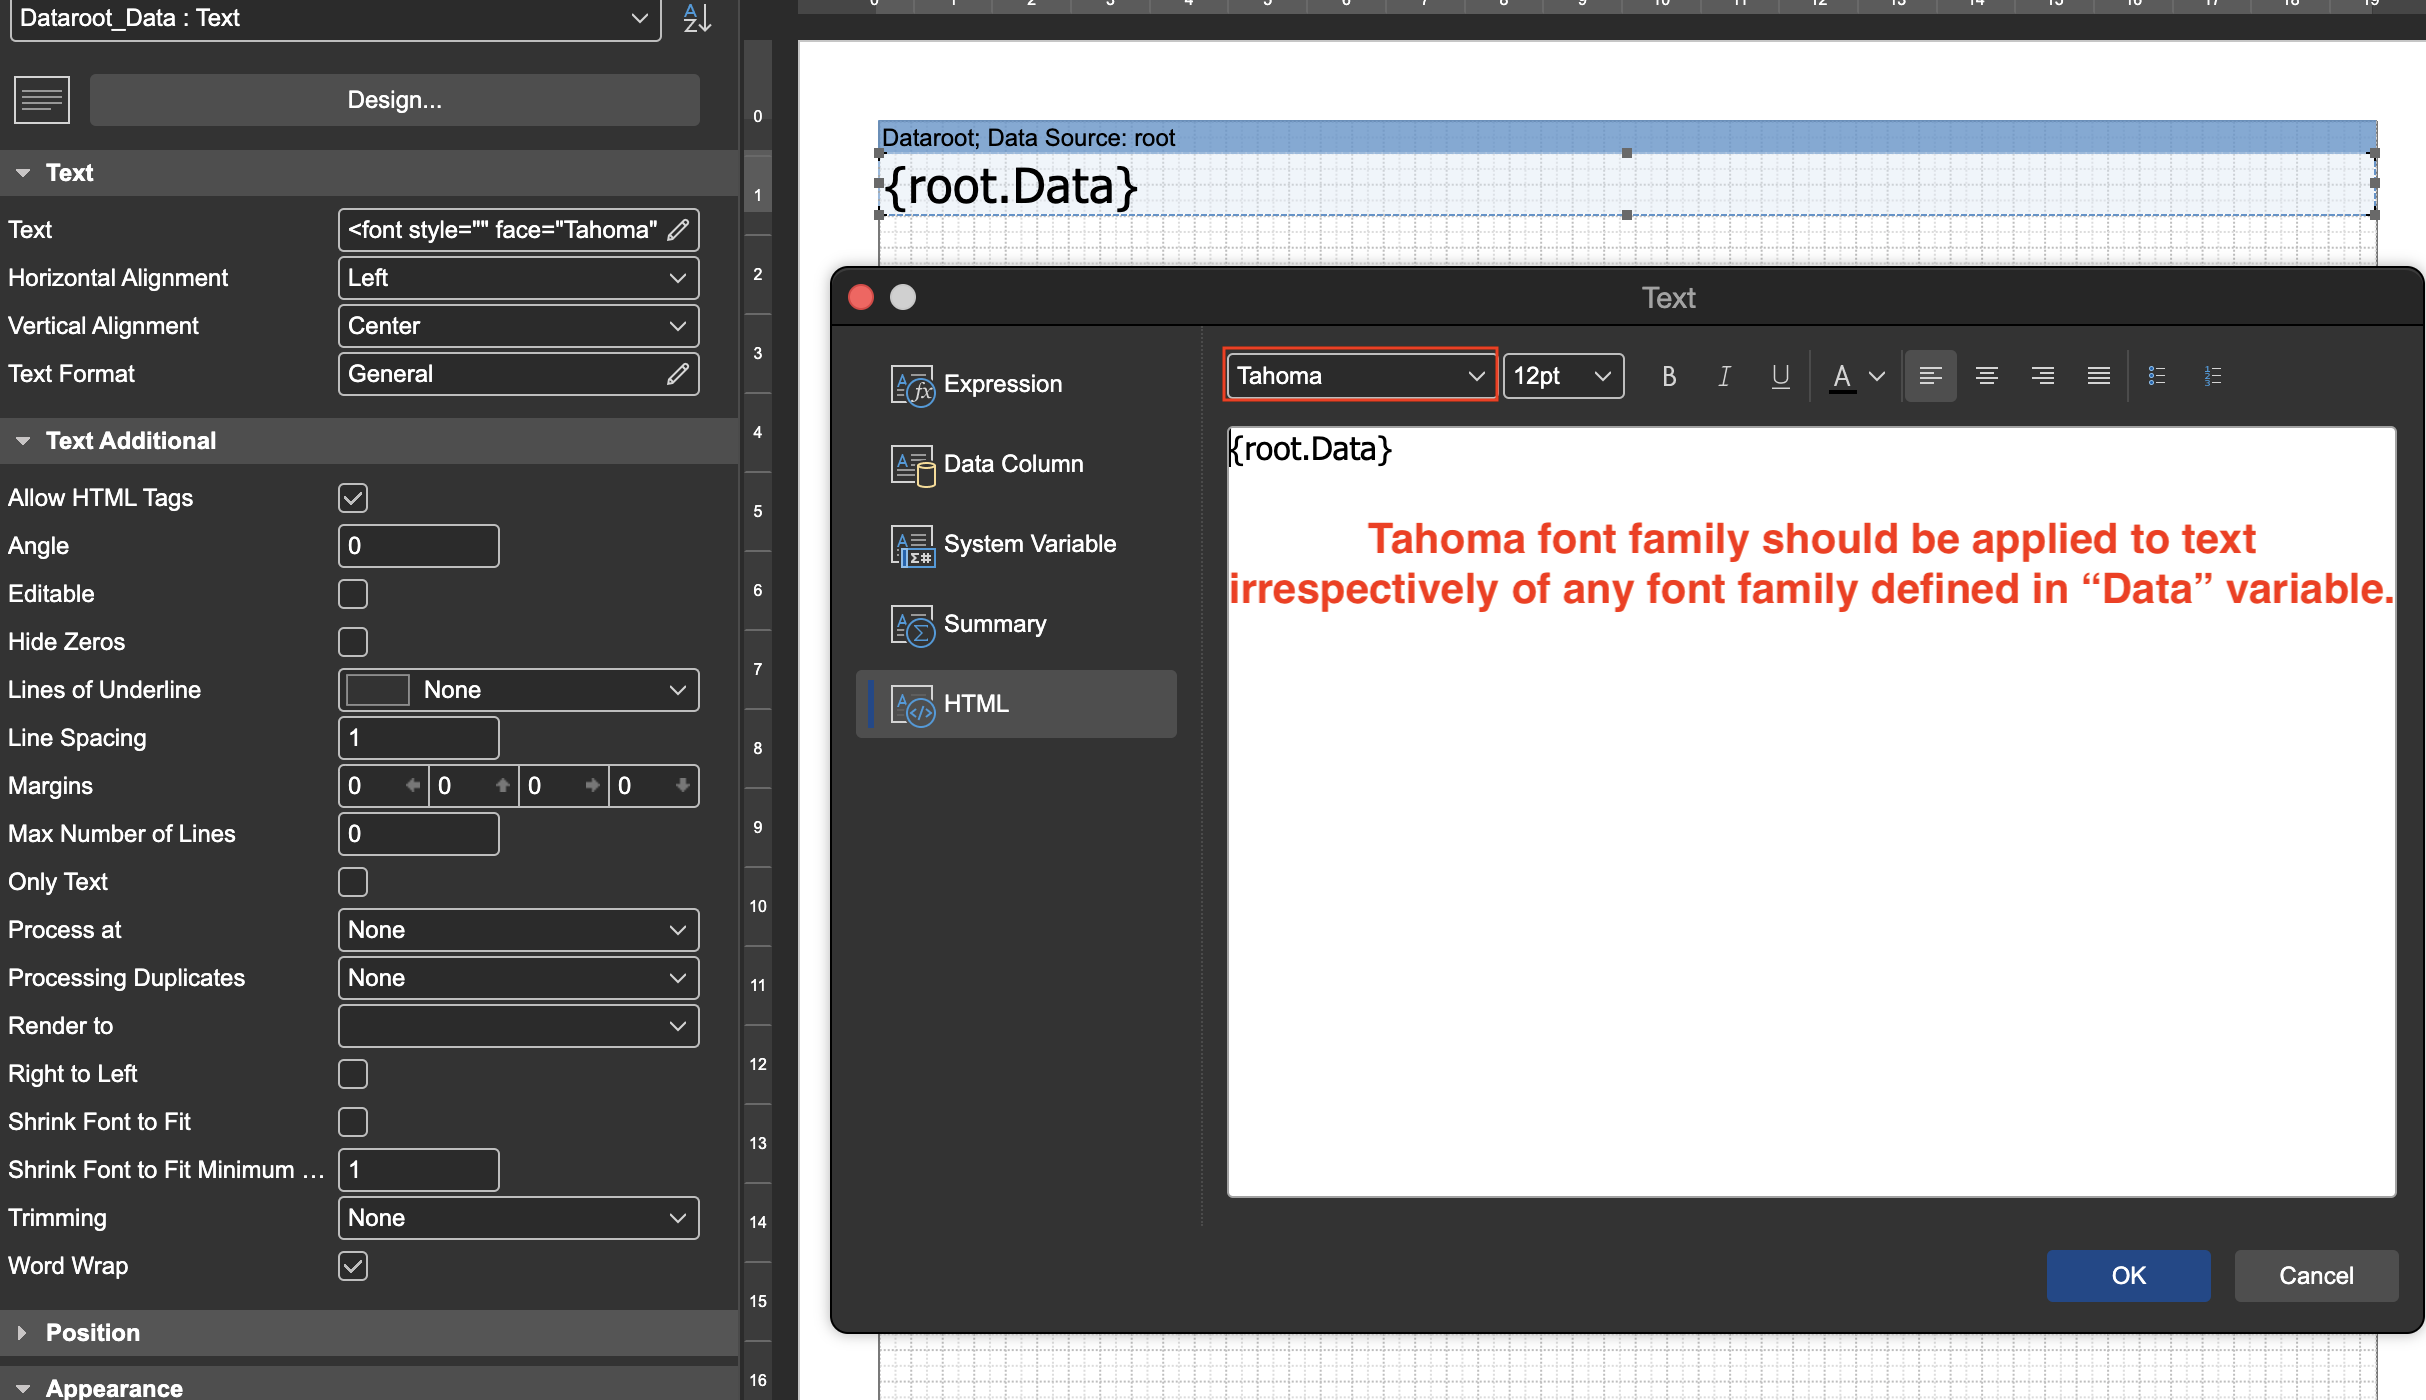Viewport: 2426px width, 1400px height.
Task: Click the right margin arrow icon
Action: (x=592, y=786)
